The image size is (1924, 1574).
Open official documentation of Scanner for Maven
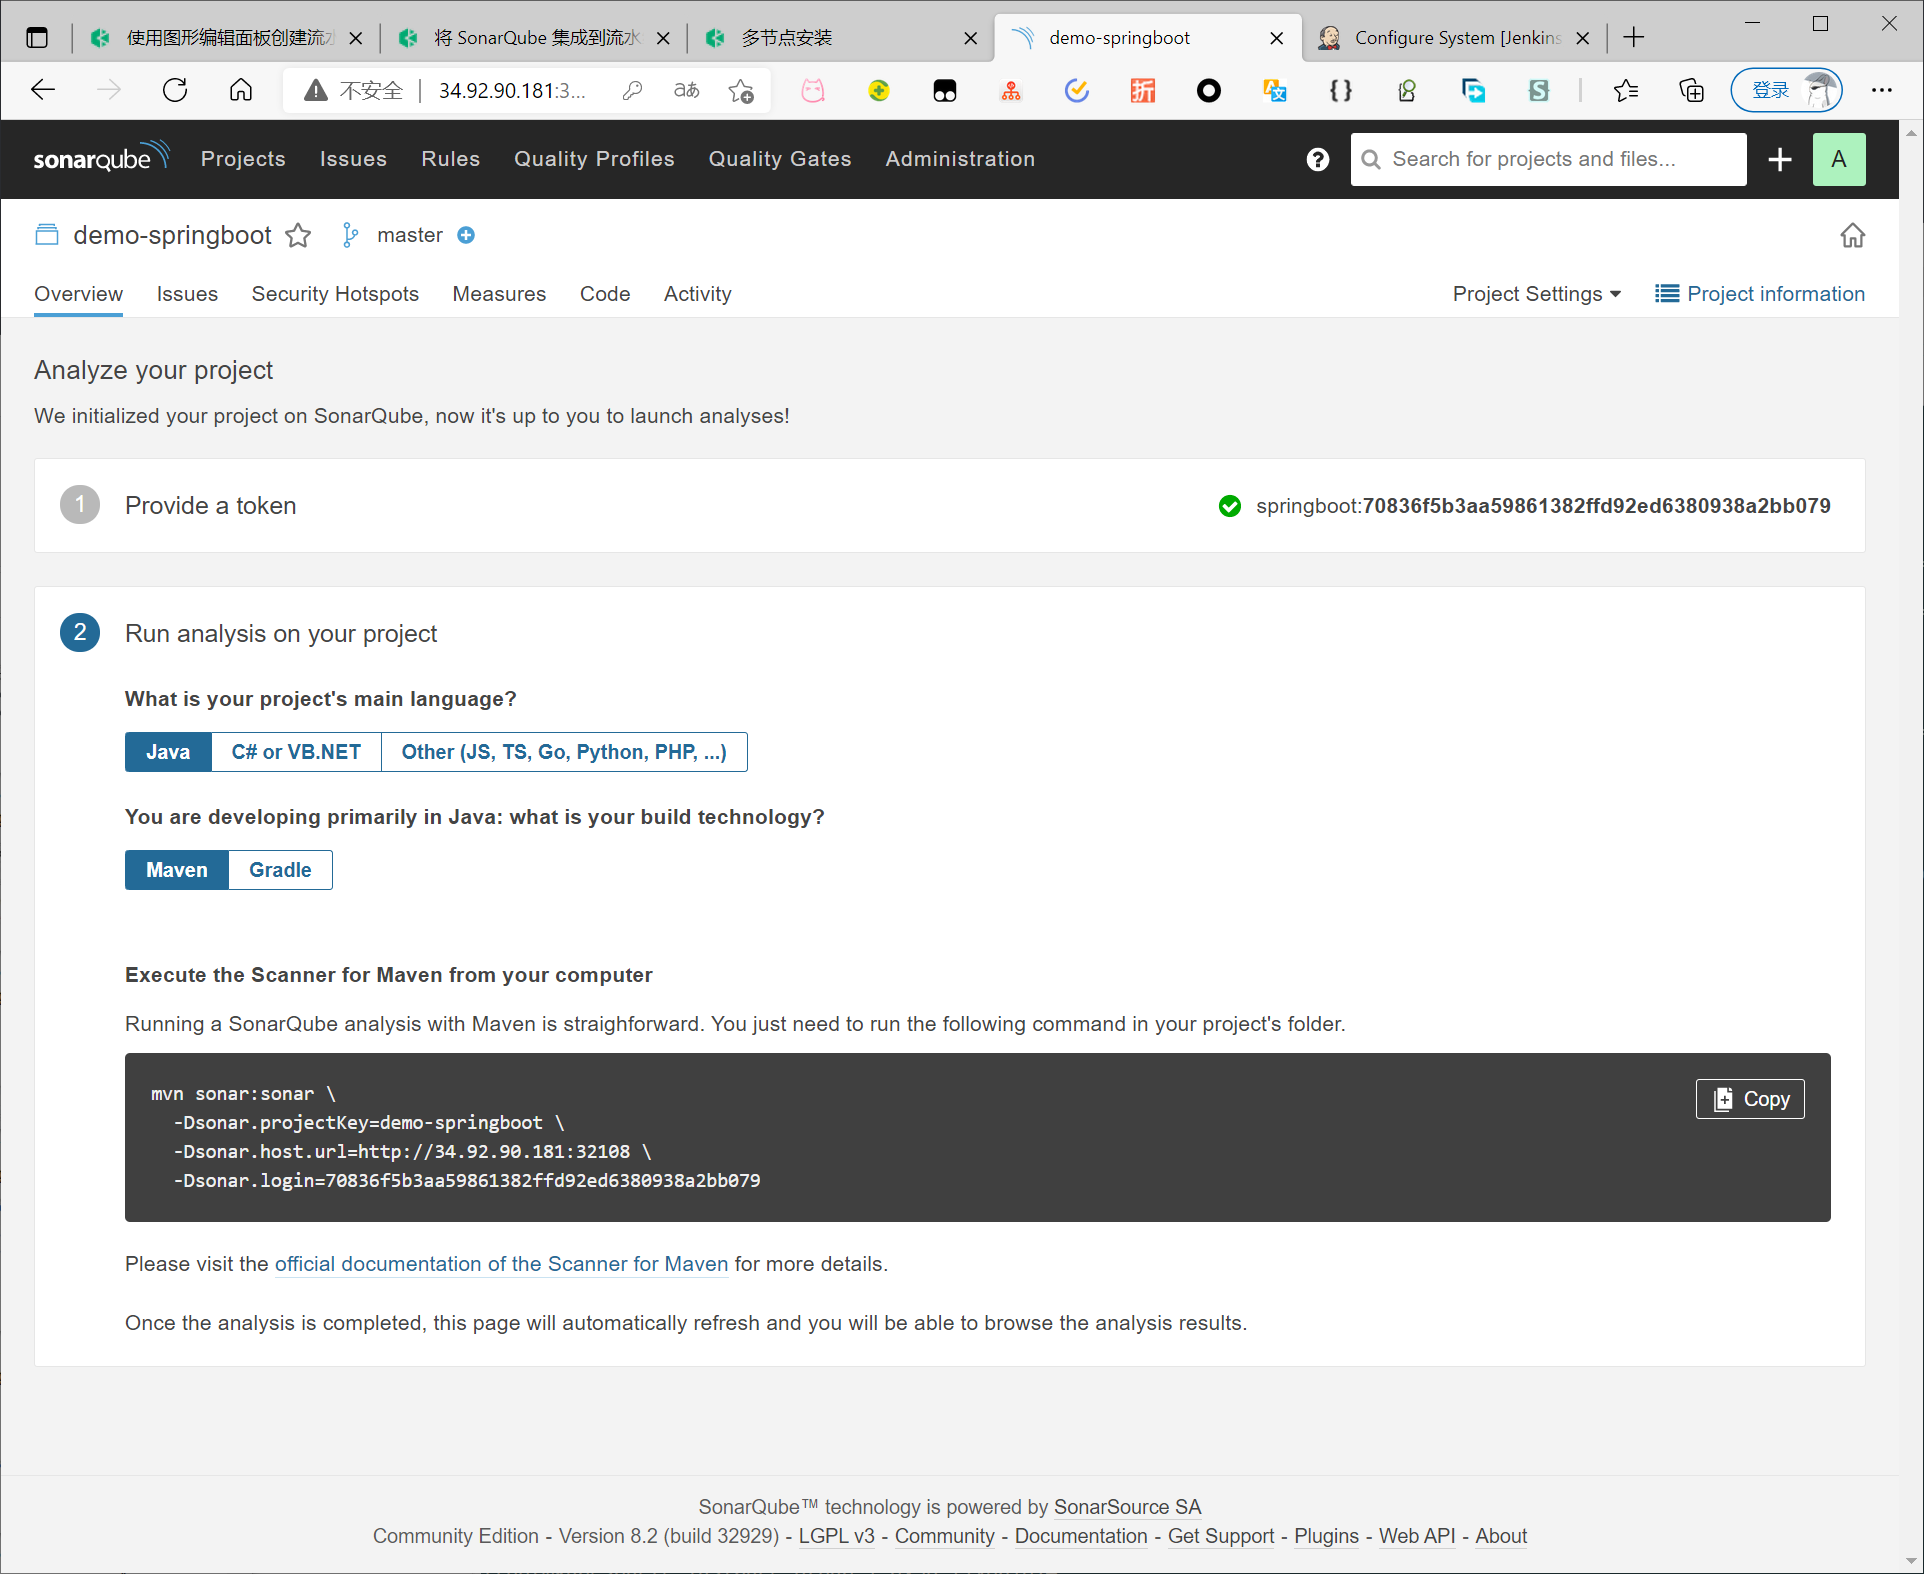pyautogui.click(x=501, y=1264)
